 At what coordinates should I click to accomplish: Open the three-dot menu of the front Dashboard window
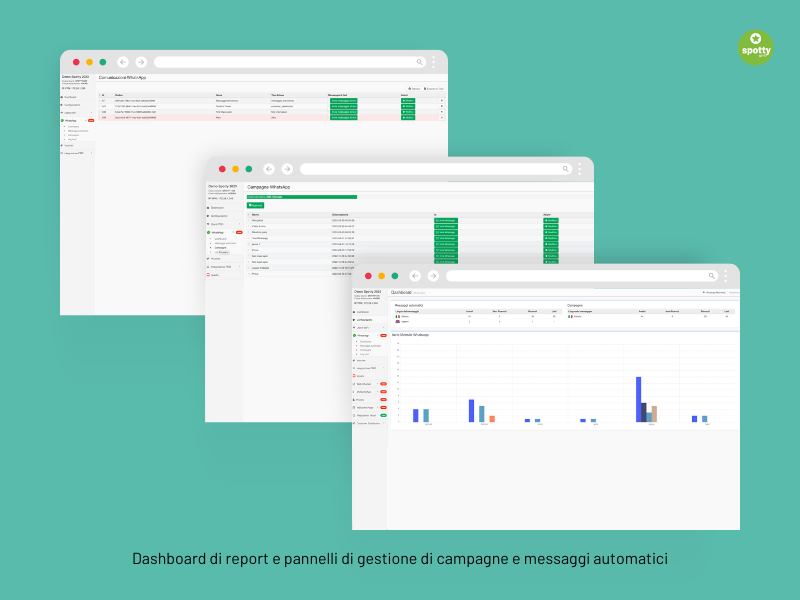[726, 276]
